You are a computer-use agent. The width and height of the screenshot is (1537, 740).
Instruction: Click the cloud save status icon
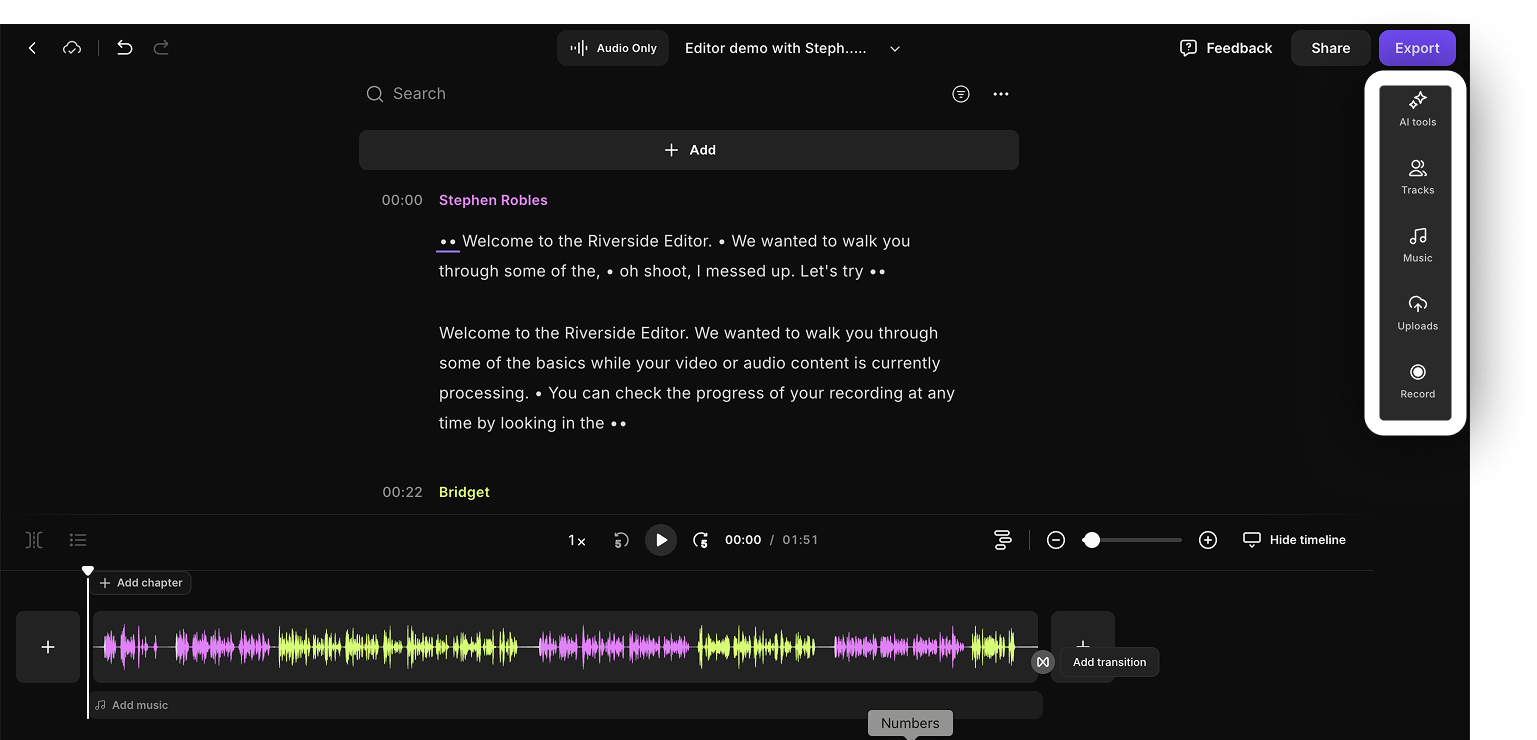(x=72, y=48)
